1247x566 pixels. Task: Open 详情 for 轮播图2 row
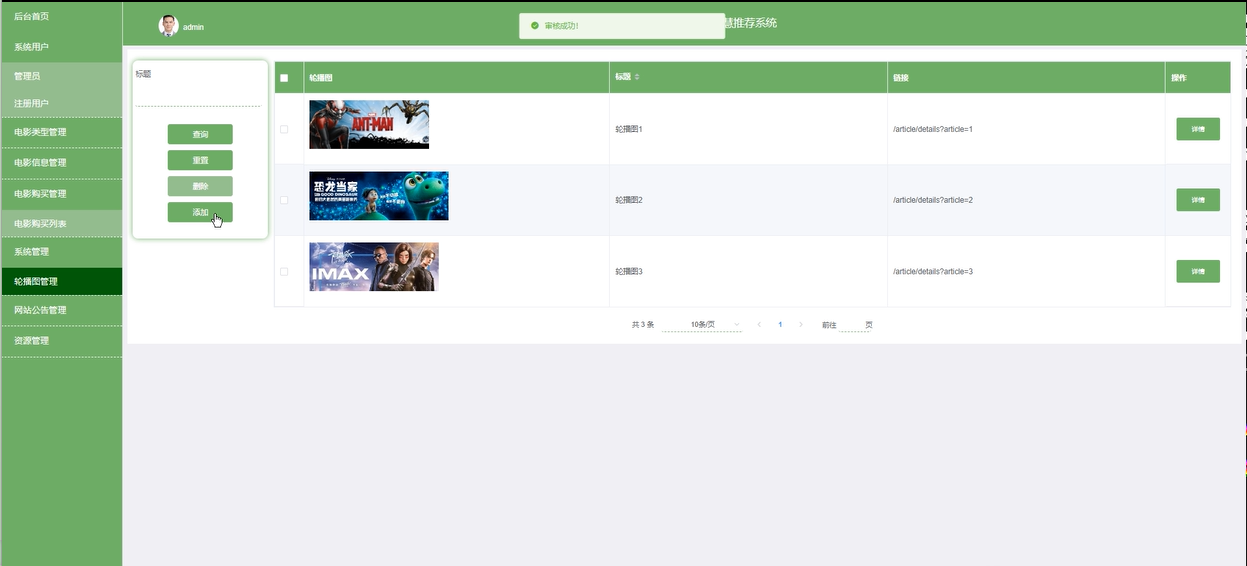pos(1198,200)
